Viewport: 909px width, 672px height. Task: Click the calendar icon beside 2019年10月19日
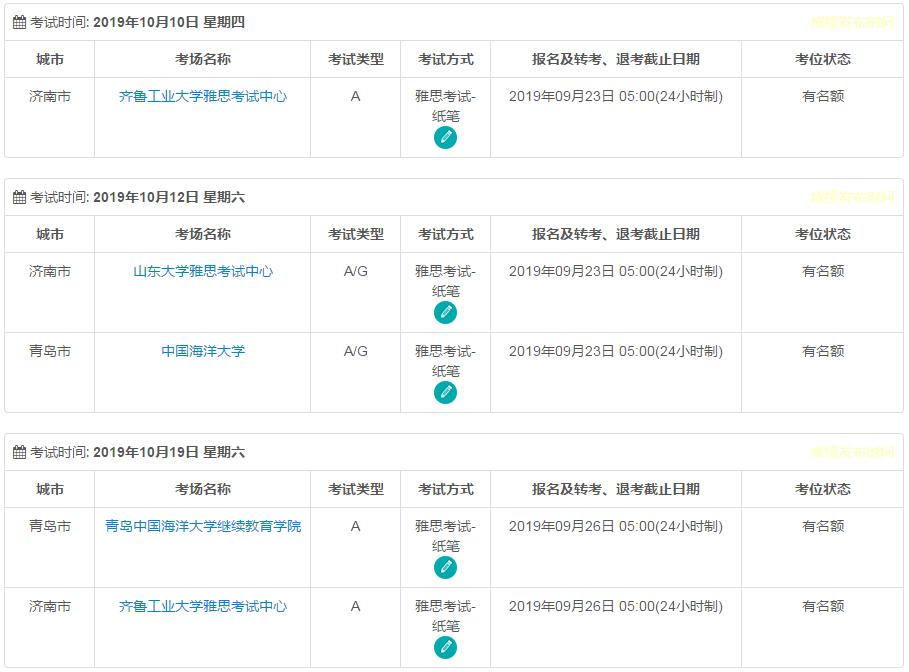(x=19, y=452)
